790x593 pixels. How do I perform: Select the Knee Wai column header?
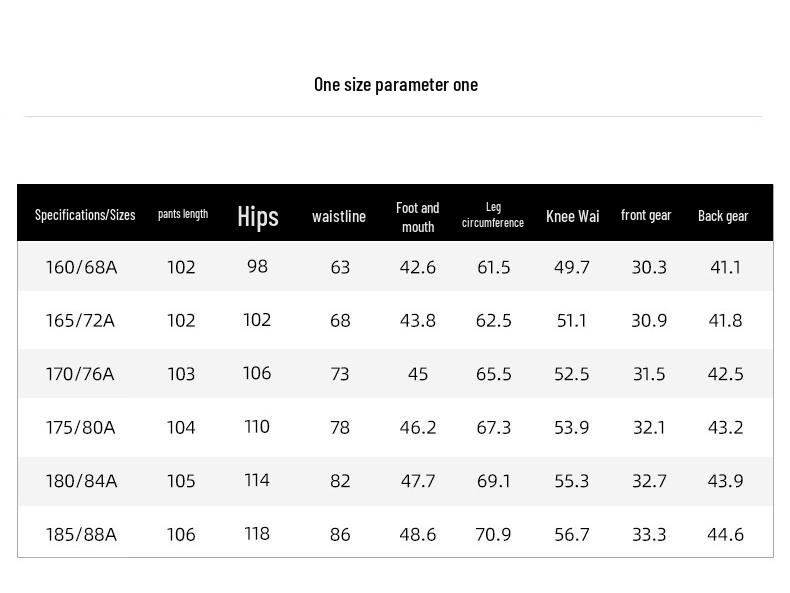[x=573, y=216]
